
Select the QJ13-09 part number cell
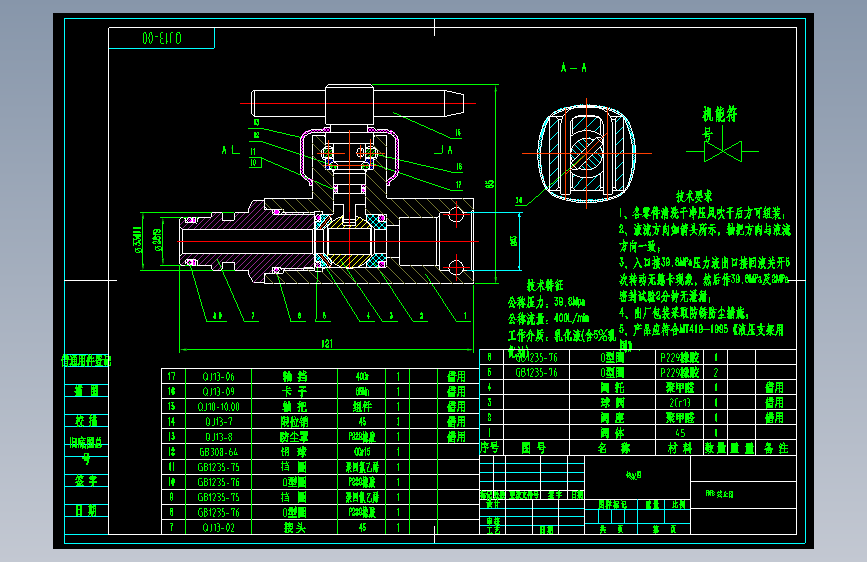[x=218, y=392]
